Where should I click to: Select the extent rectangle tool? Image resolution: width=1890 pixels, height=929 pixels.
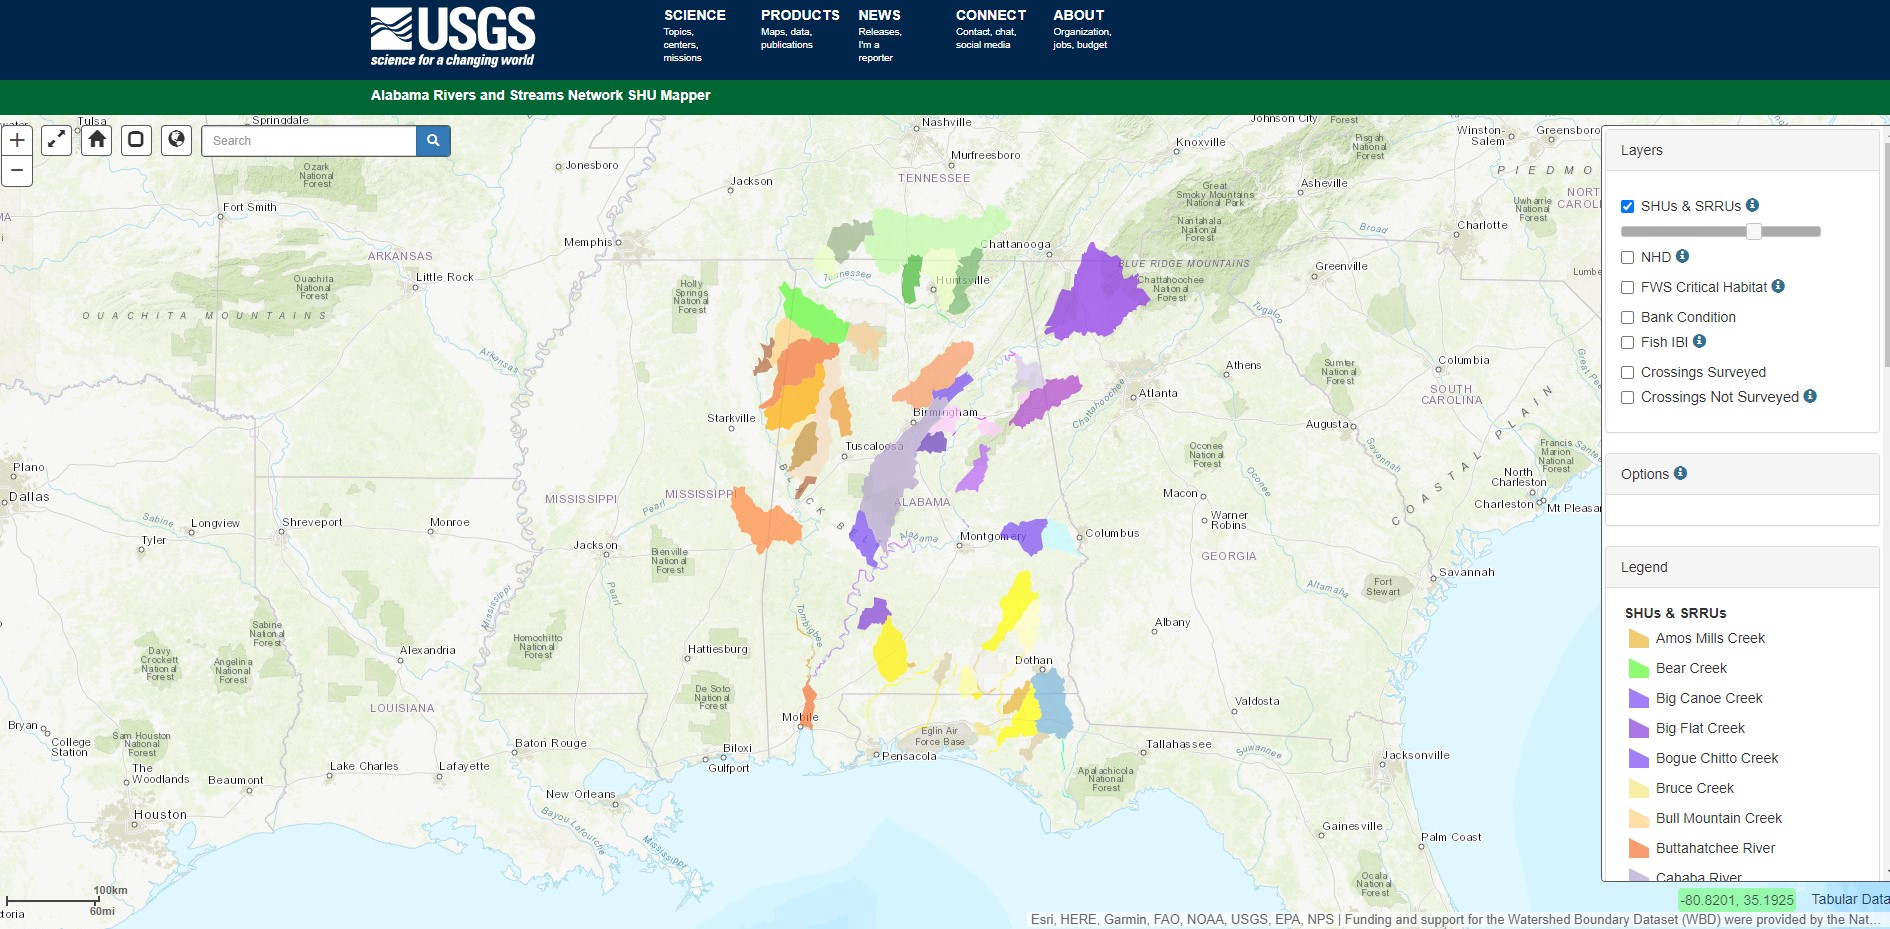coord(136,140)
